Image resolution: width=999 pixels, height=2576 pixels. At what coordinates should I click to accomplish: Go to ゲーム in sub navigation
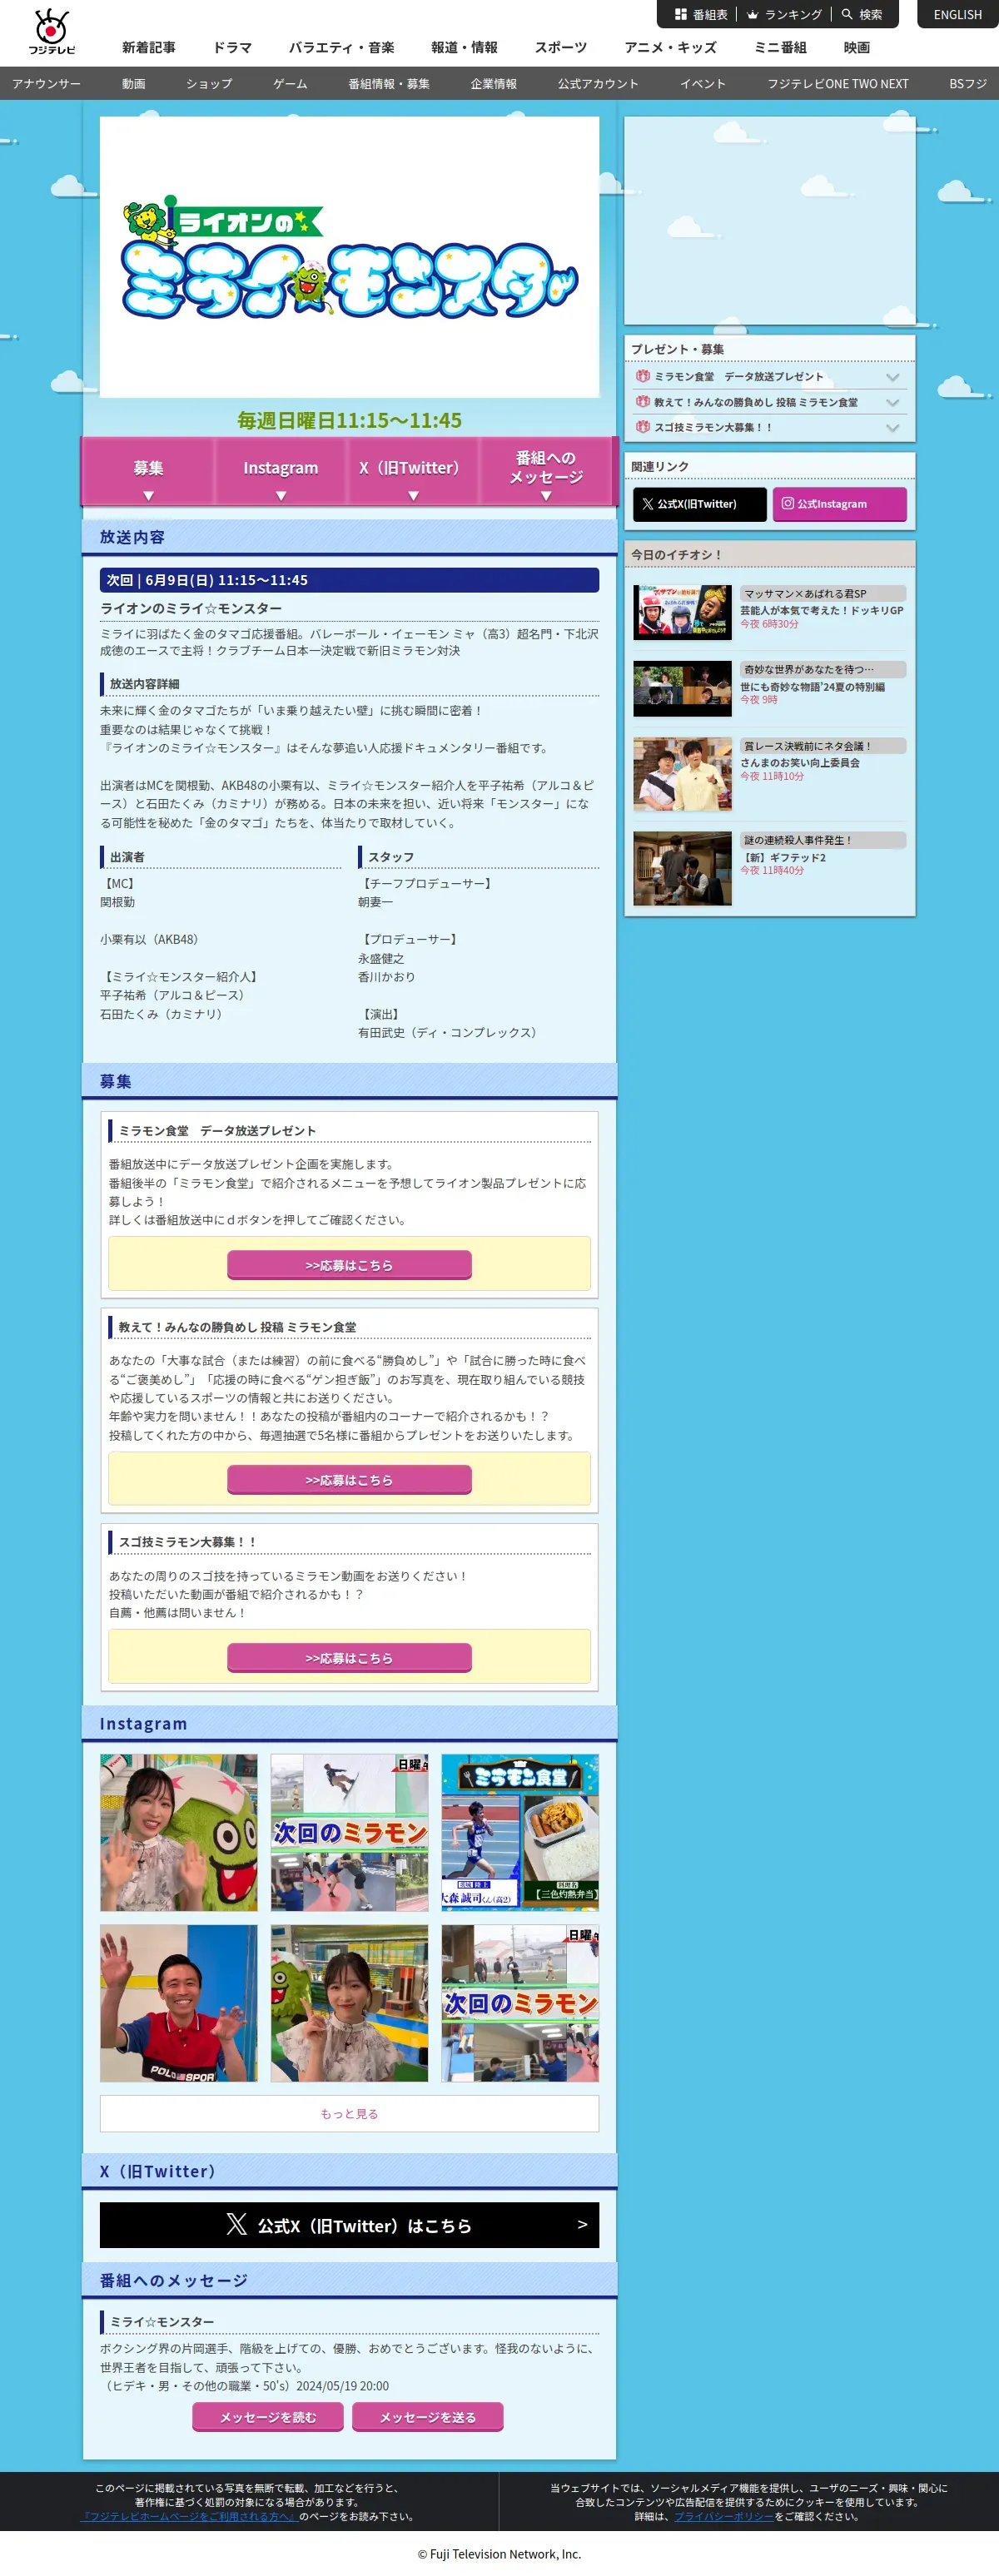(x=290, y=84)
